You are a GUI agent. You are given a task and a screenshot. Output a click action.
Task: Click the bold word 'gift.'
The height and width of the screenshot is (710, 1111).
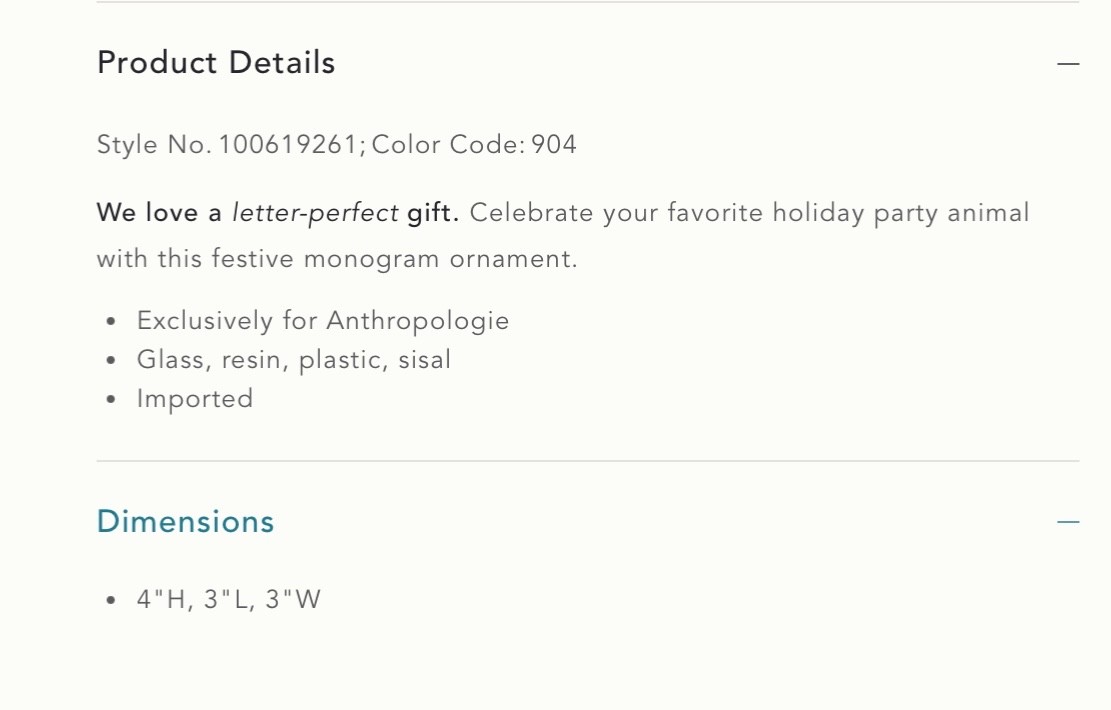433,213
